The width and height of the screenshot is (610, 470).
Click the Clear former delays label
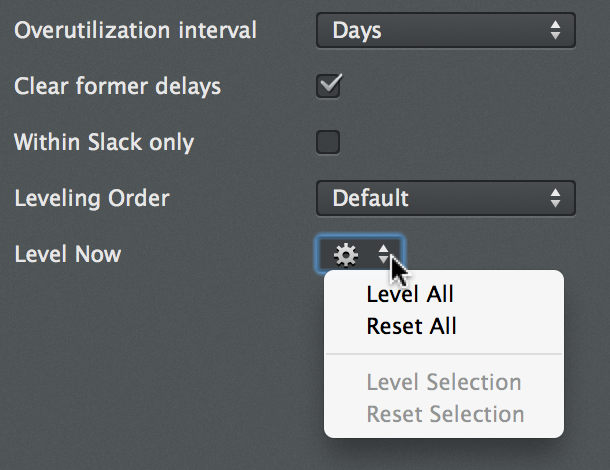click(117, 86)
